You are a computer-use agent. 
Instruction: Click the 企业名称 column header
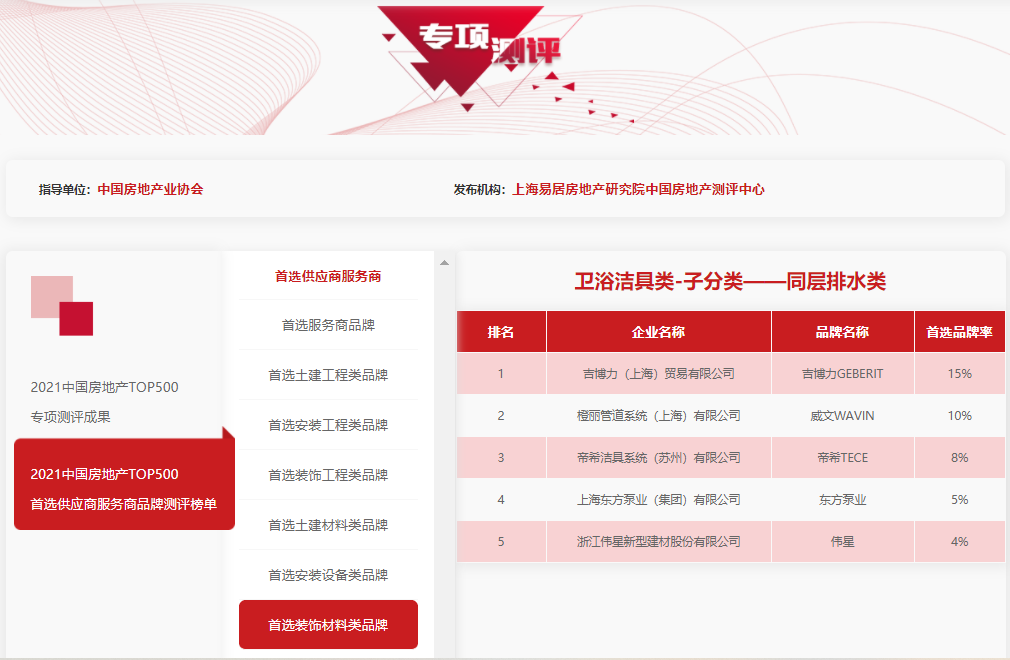coord(658,332)
